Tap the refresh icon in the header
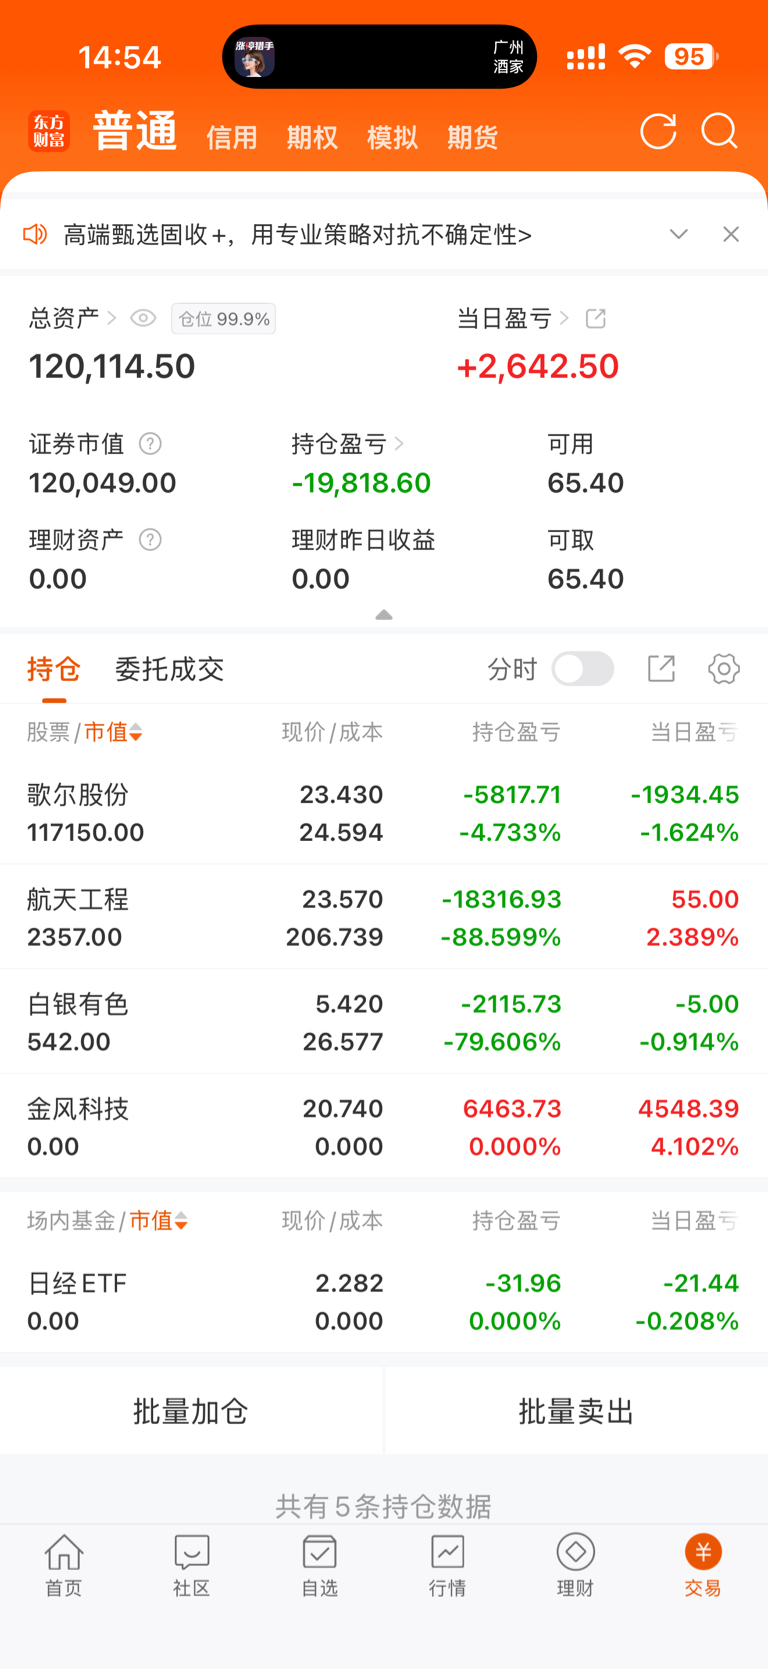The width and height of the screenshot is (768, 1669). 658,132
